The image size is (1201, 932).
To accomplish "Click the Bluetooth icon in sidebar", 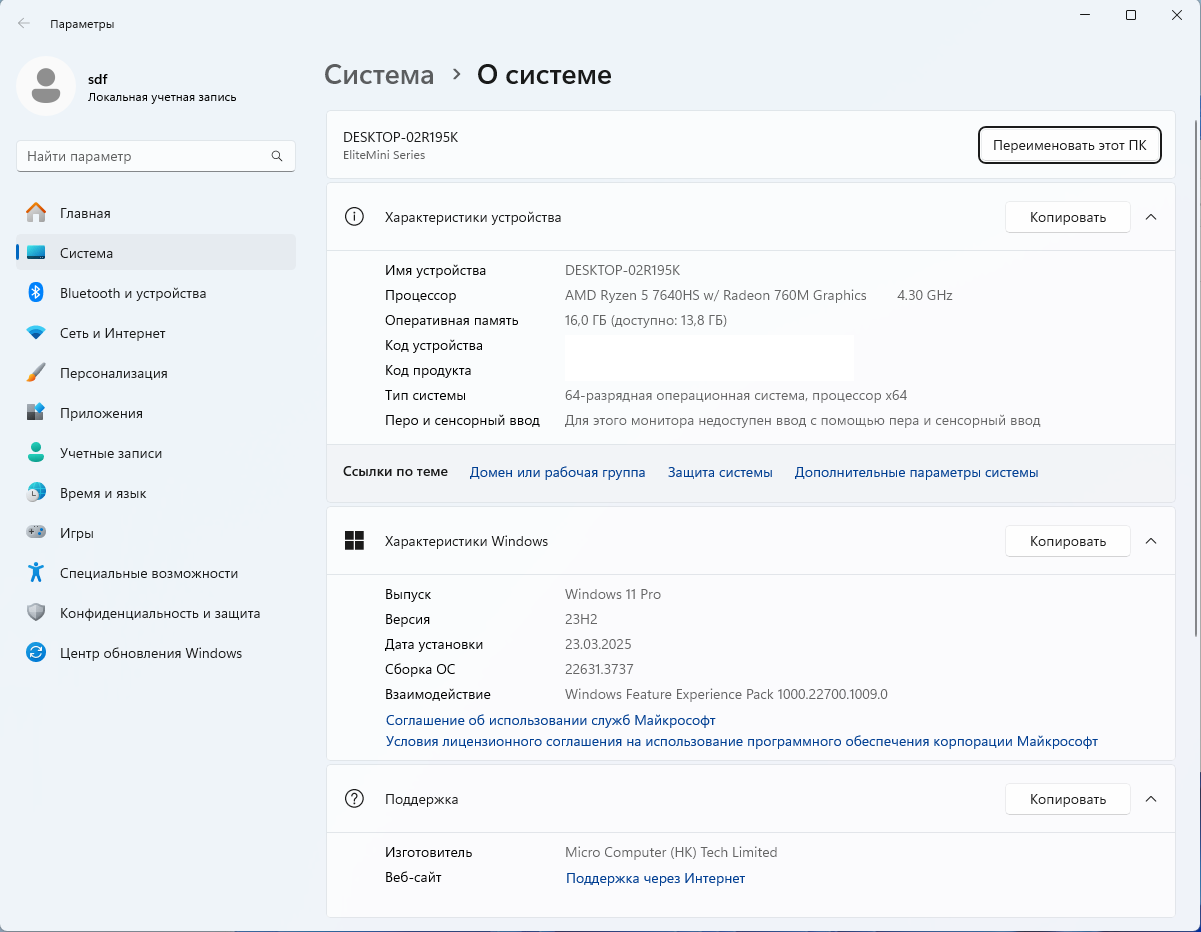I will pyautogui.click(x=36, y=293).
